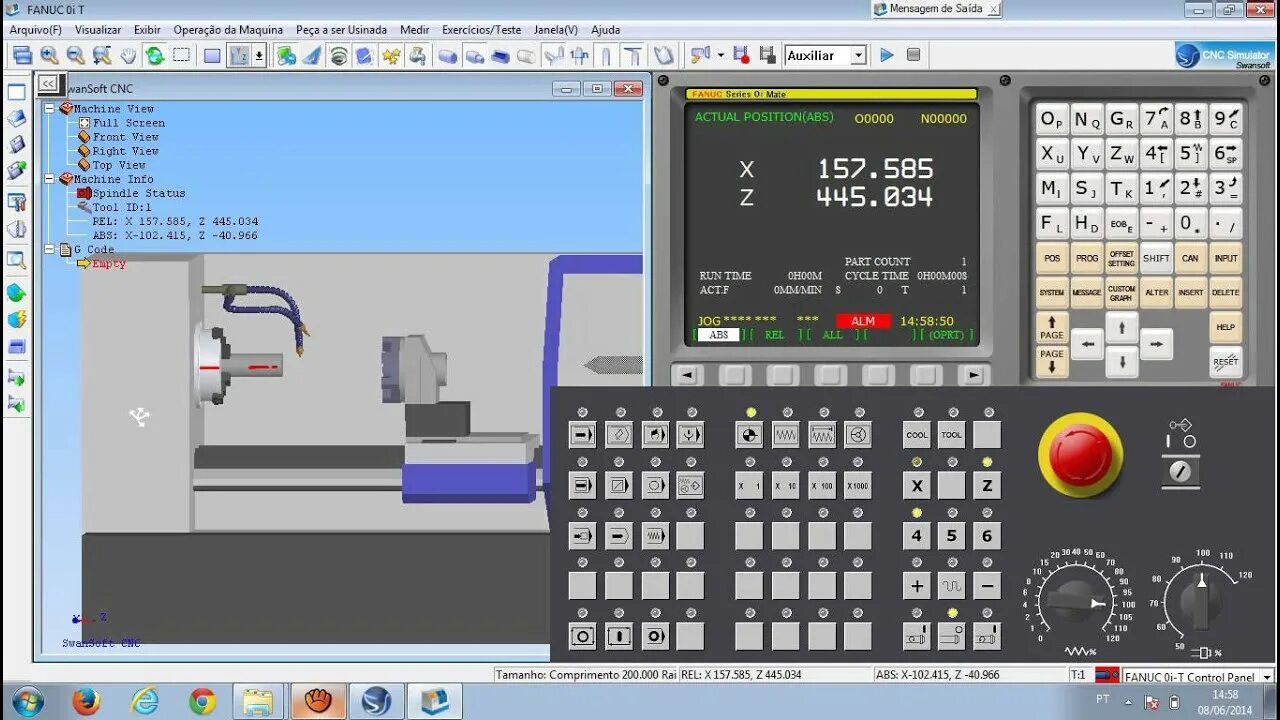The image size is (1280, 720).
Task: Open Firefox from the Windows taskbar
Action: (86, 701)
